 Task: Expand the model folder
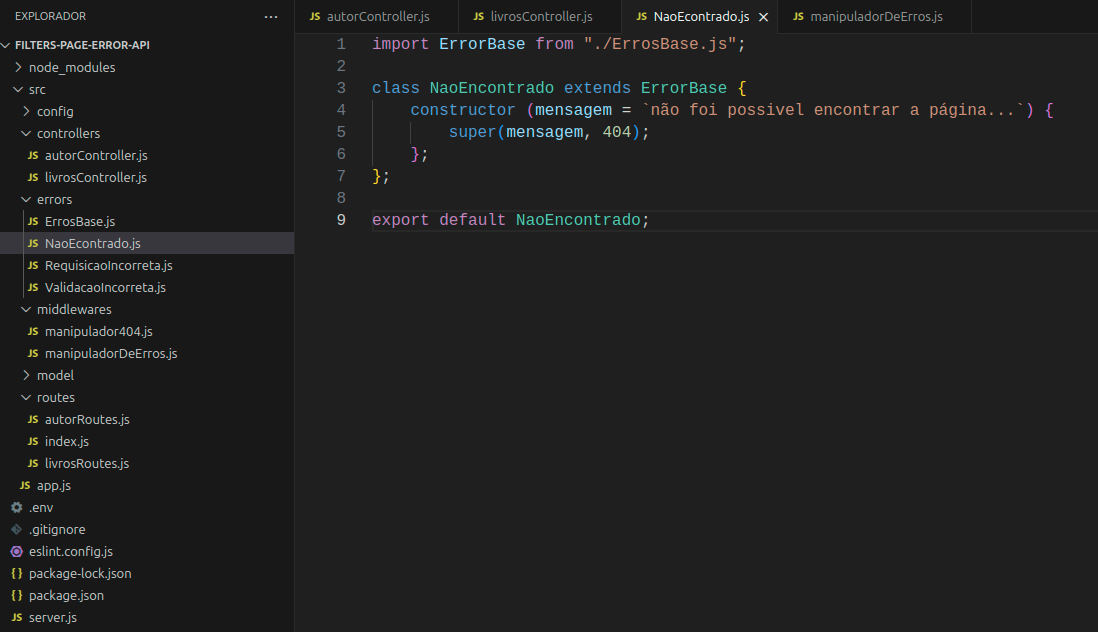(x=55, y=375)
